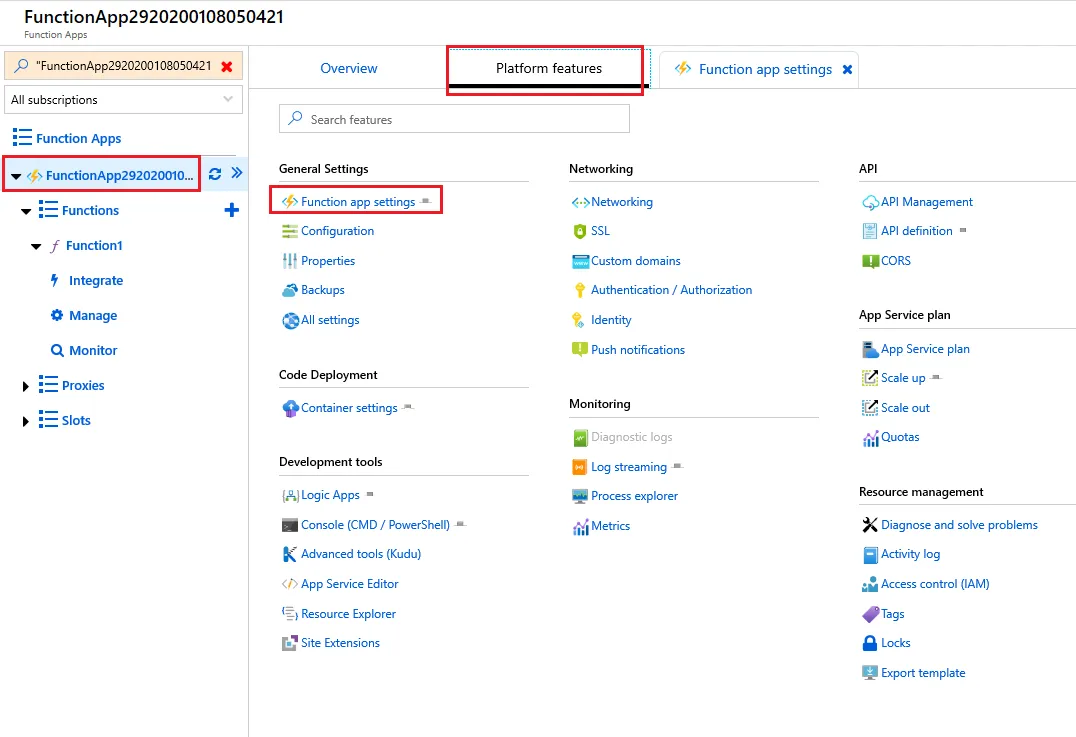The width and height of the screenshot is (1076, 737).
Task: Close the Function app settings tab
Action: [x=847, y=69]
